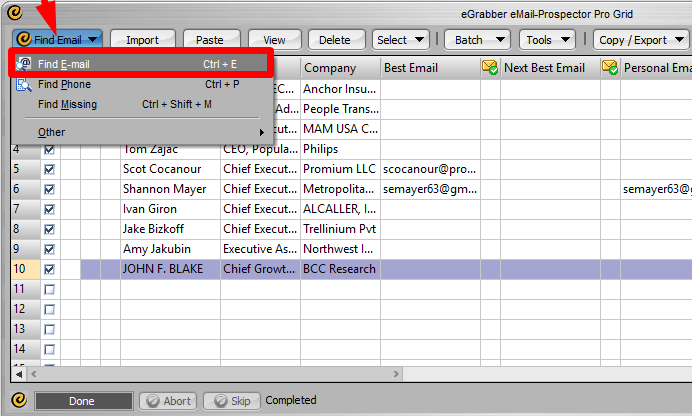Click the Delete button

[x=335, y=40]
